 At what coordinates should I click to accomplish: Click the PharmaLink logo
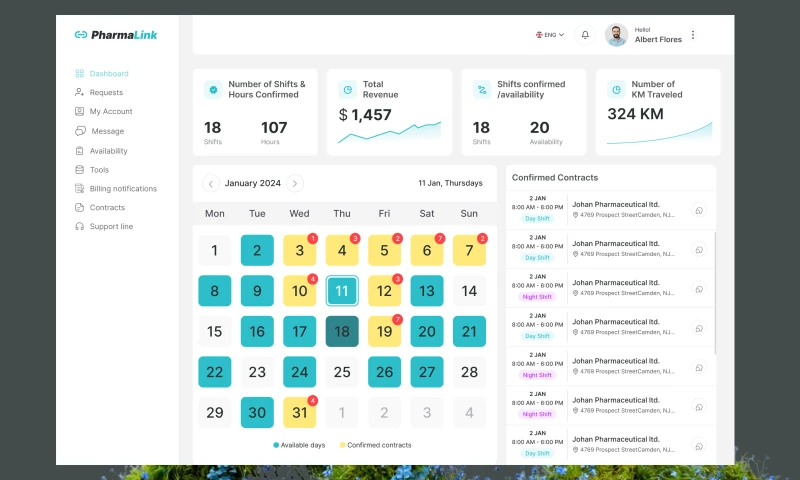click(x=116, y=35)
